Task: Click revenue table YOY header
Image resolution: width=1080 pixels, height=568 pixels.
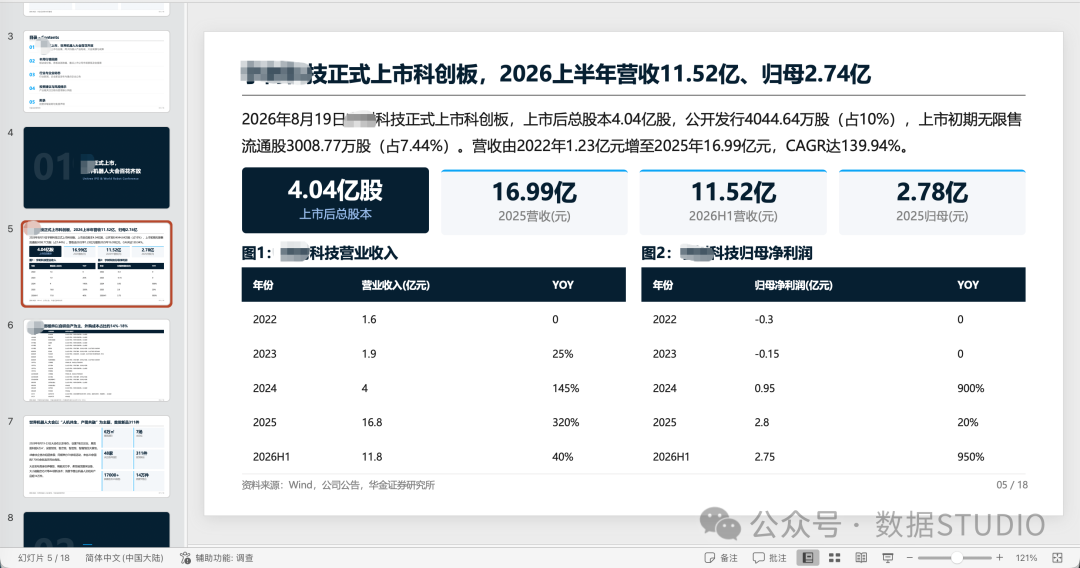Action: [563, 285]
